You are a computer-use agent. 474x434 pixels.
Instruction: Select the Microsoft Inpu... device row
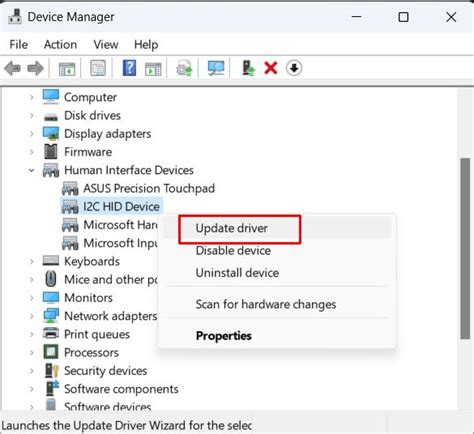coord(121,243)
